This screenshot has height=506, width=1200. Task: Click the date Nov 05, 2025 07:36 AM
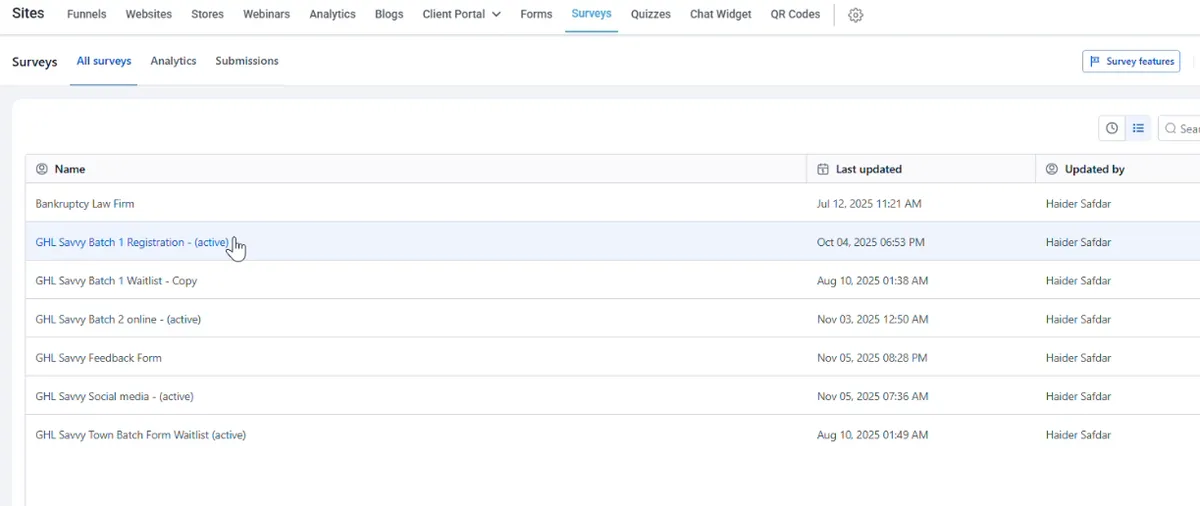872,396
